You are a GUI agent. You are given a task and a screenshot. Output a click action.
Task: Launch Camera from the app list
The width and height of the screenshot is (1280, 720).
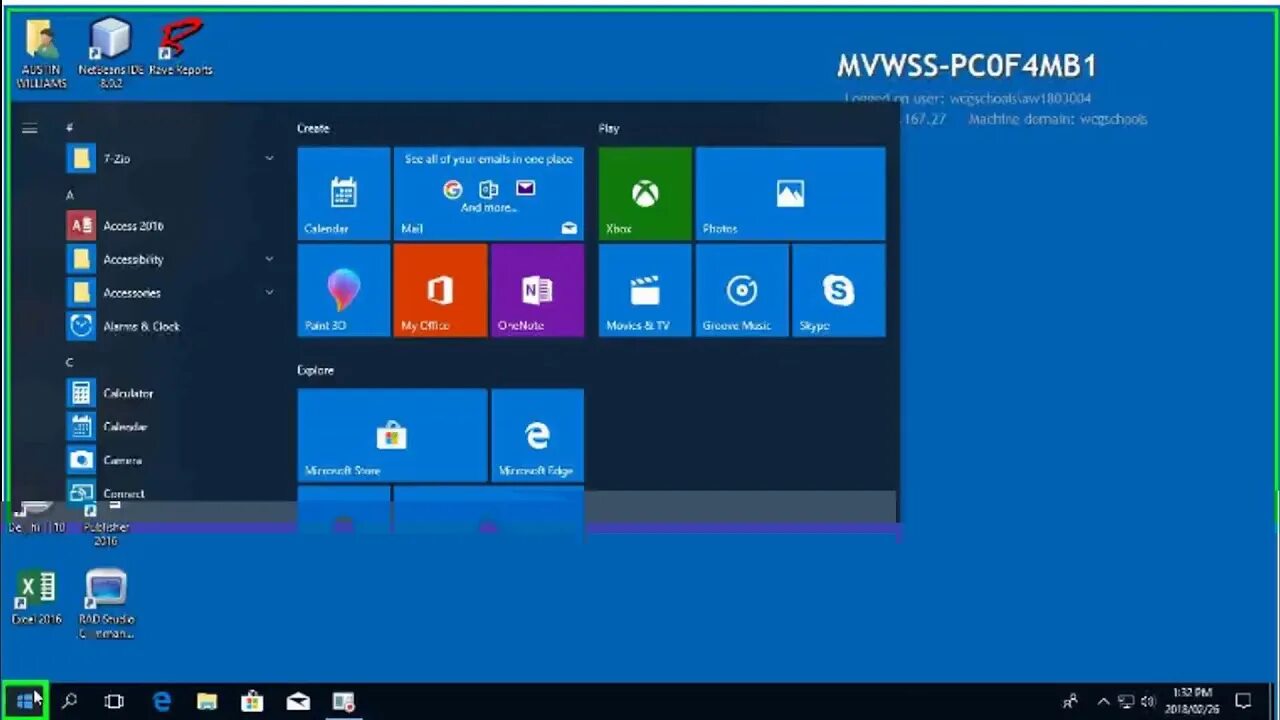(170, 460)
